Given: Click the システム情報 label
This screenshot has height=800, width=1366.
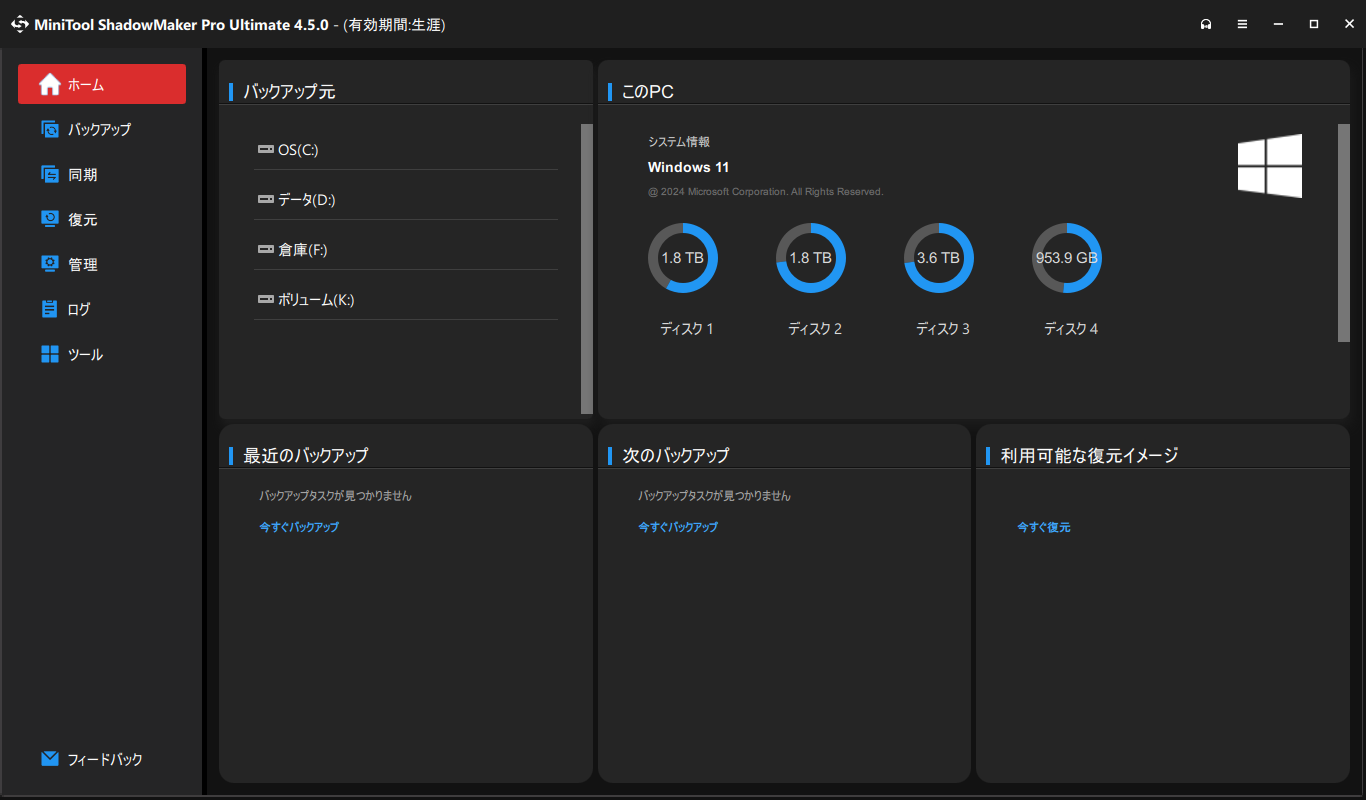Looking at the screenshot, I should click(679, 142).
